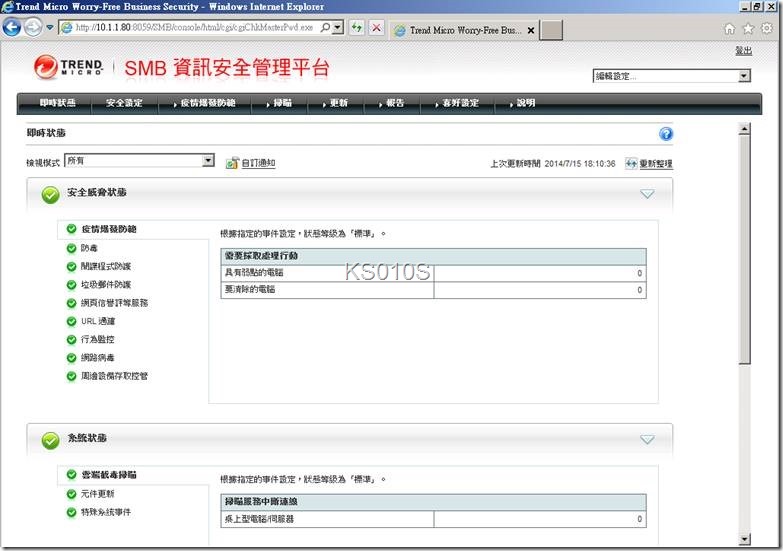Open the IE tools gear

[767, 28]
